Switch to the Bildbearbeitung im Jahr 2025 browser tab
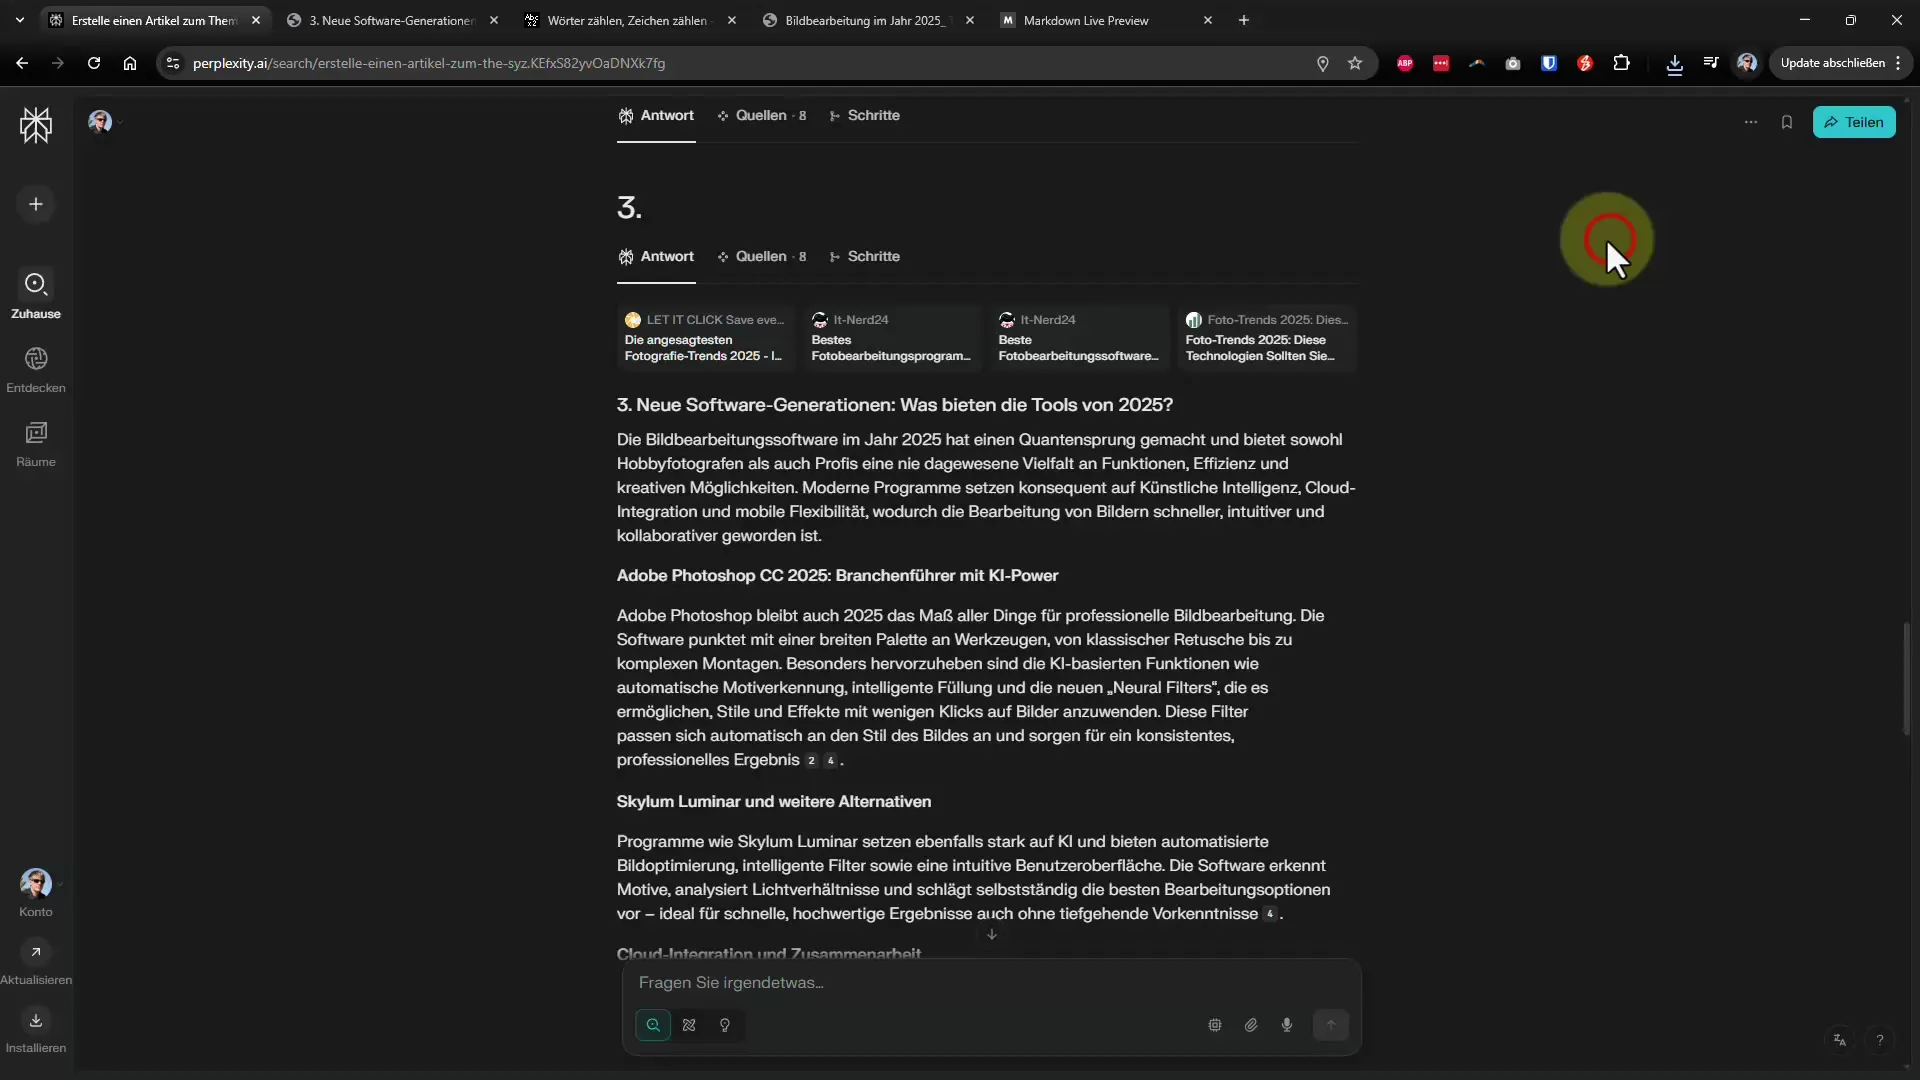Viewport: 1920px width, 1080px height. (863, 20)
